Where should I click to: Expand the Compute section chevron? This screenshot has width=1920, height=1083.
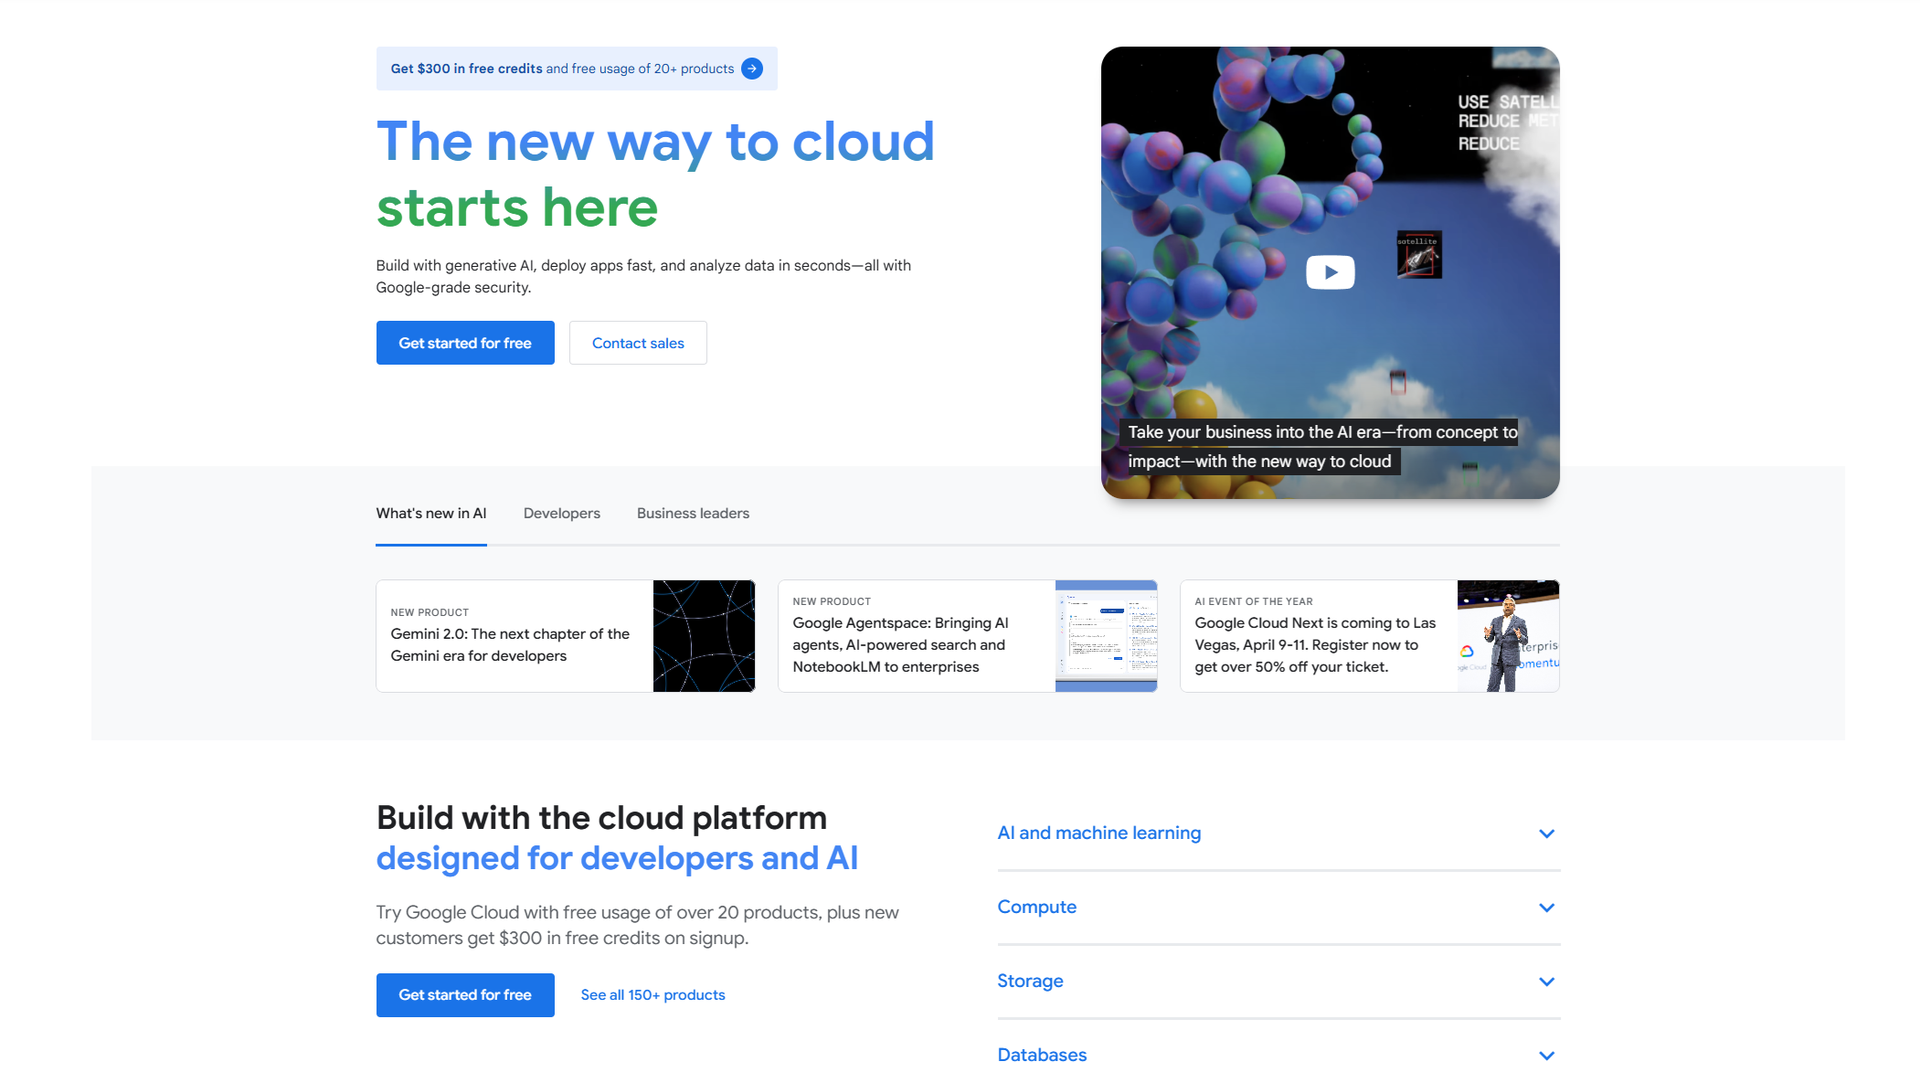coord(1546,907)
